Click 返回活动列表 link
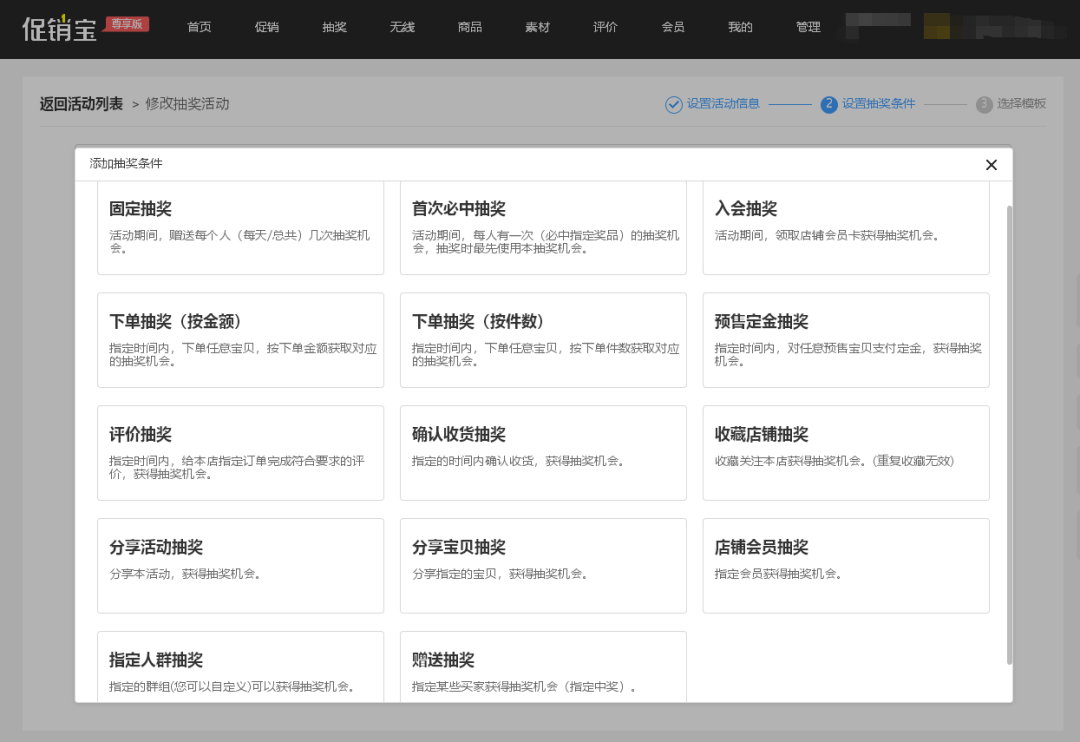The height and width of the screenshot is (742, 1080). click(x=81, y=104)
